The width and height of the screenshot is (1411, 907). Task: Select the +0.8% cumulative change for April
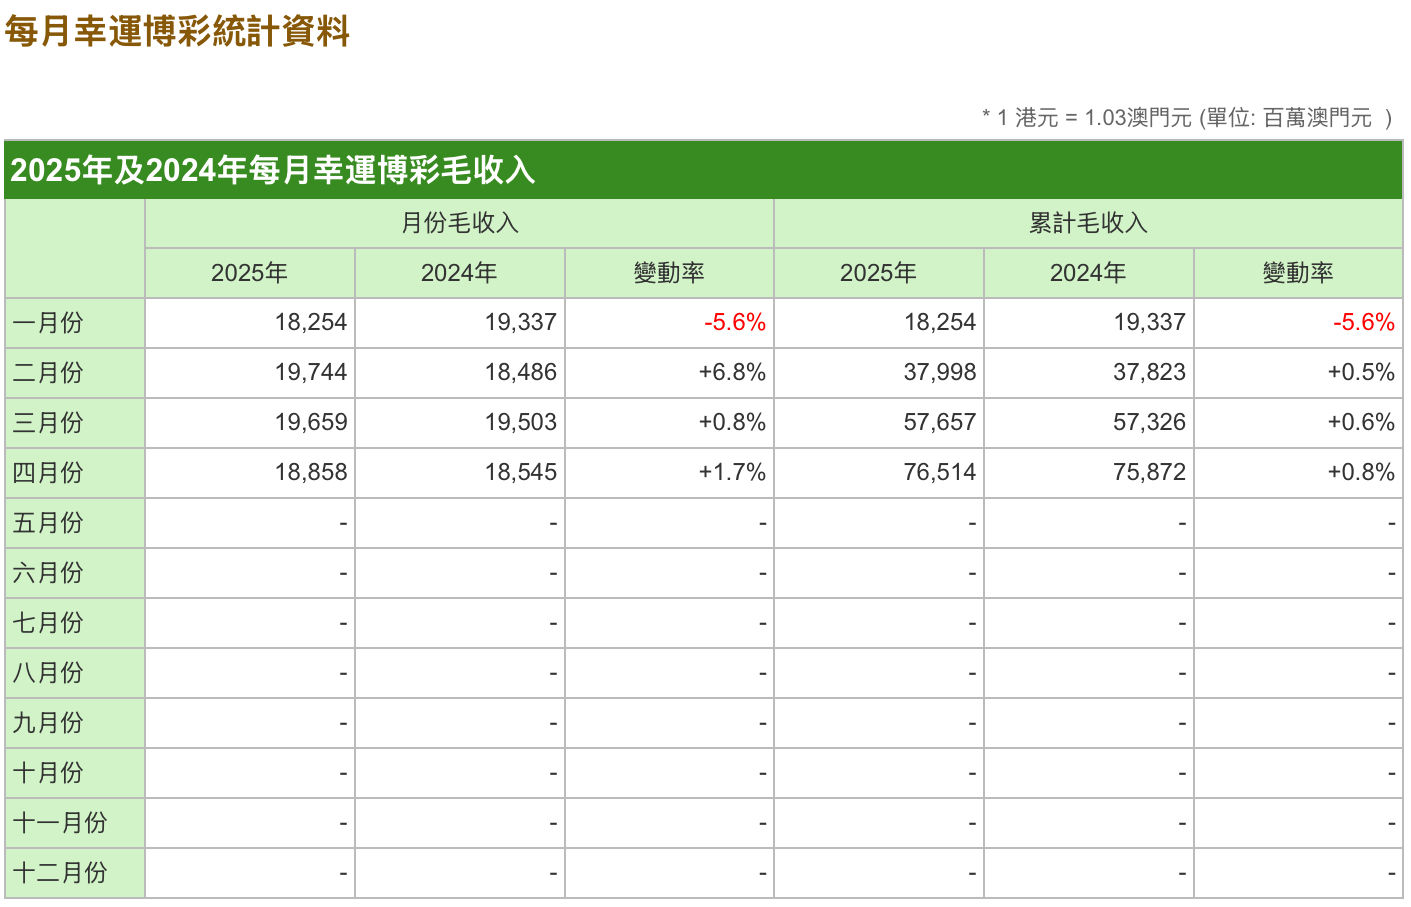click(x=1361, y=472)
